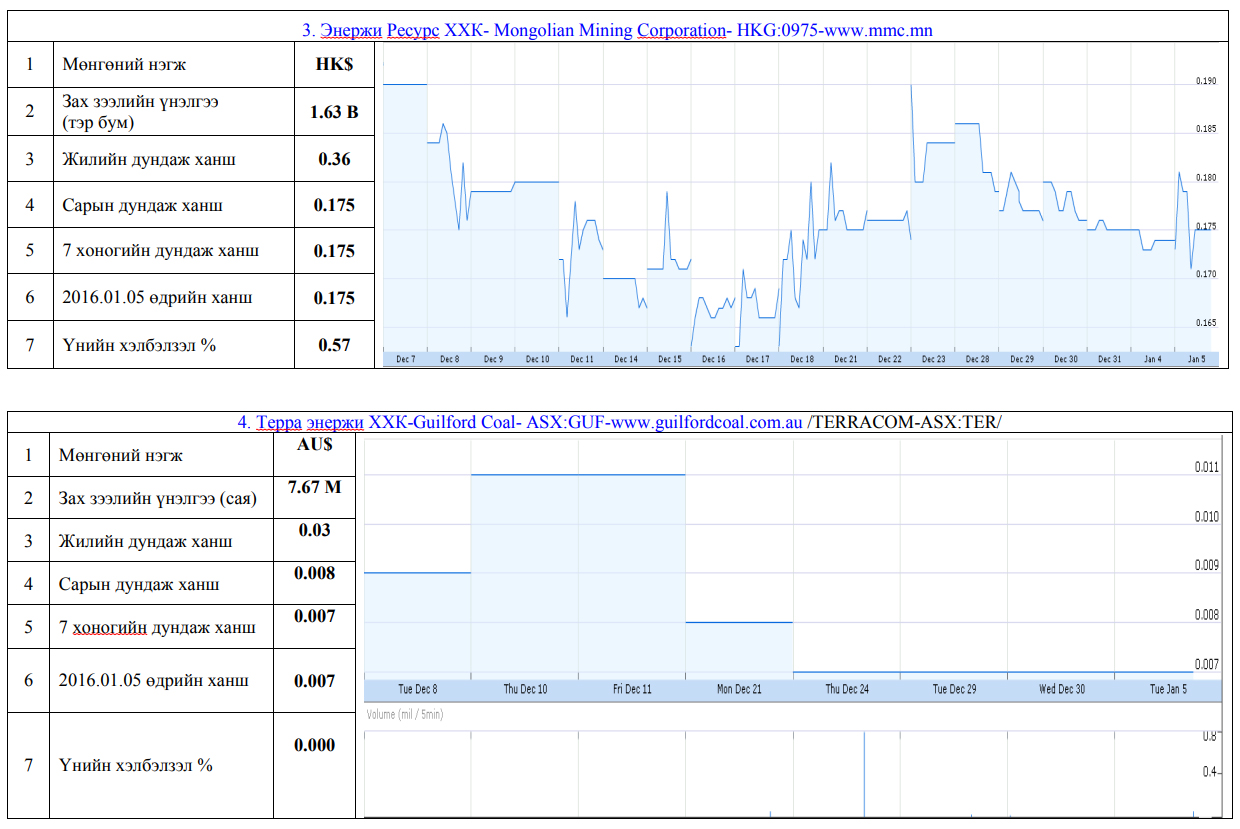Viewport: 1240px width, 829px height.
Task: Click the HK$ currency cell
Action: tap(334, 65)
